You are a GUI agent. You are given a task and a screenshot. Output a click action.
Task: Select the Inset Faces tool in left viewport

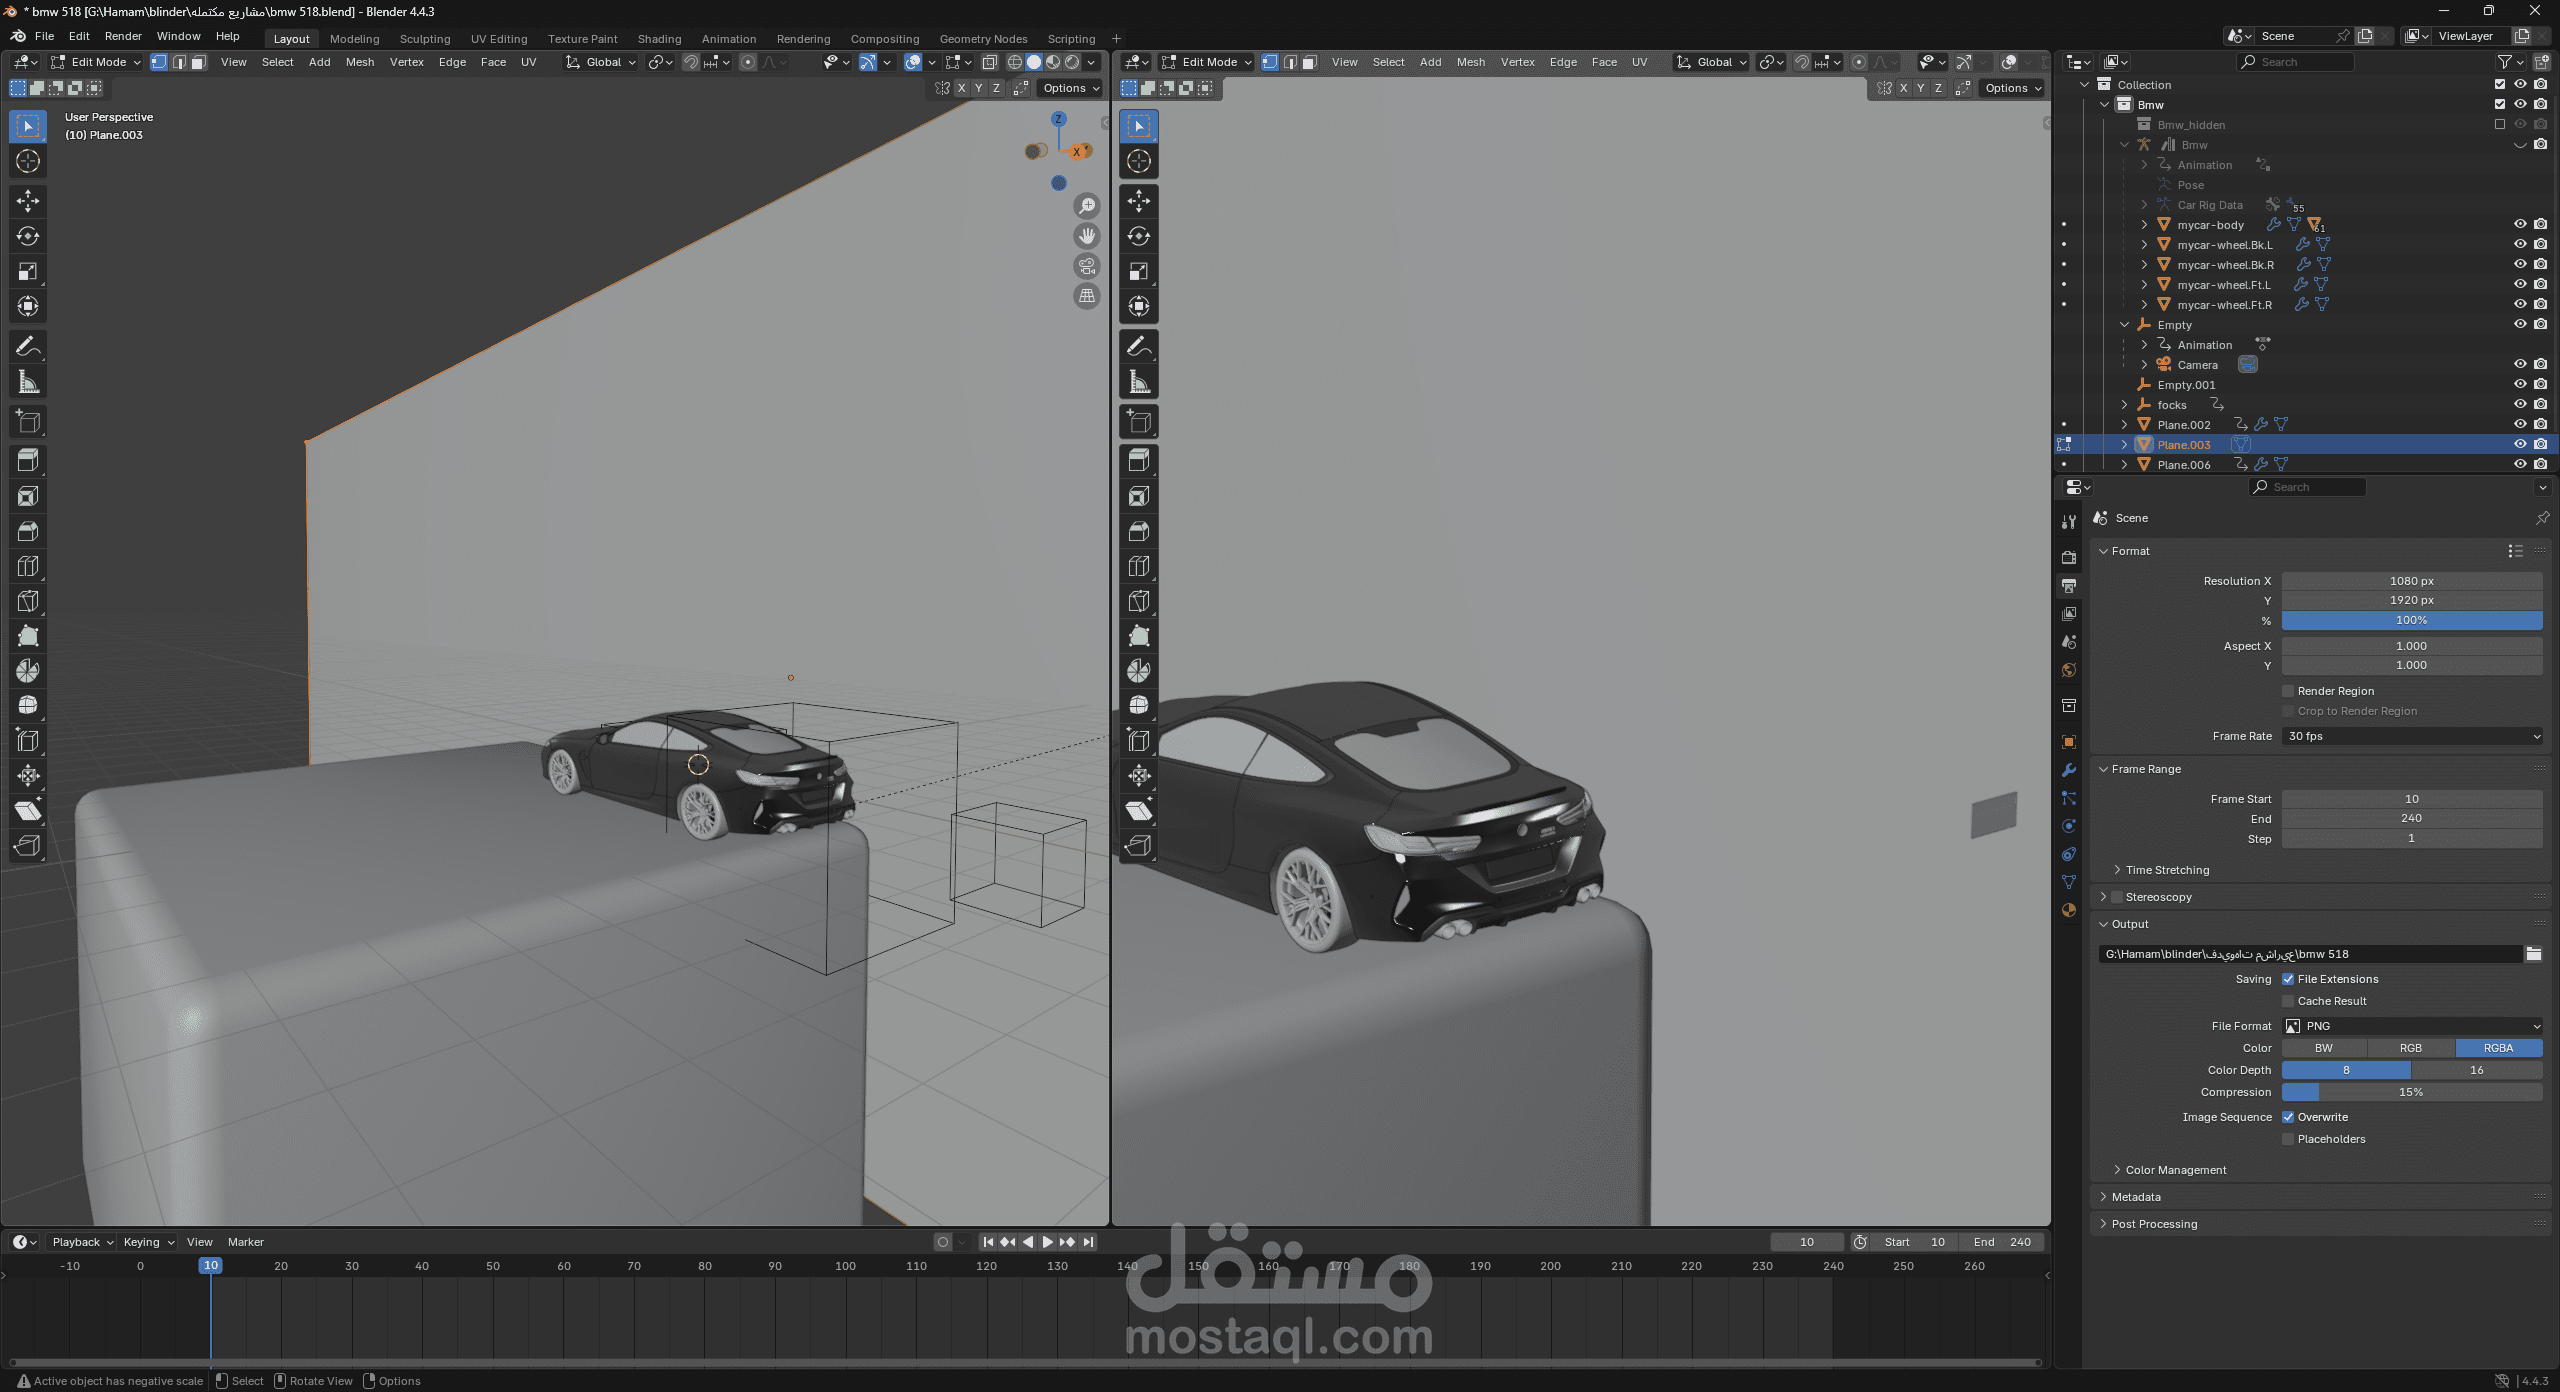coord(28,496)
